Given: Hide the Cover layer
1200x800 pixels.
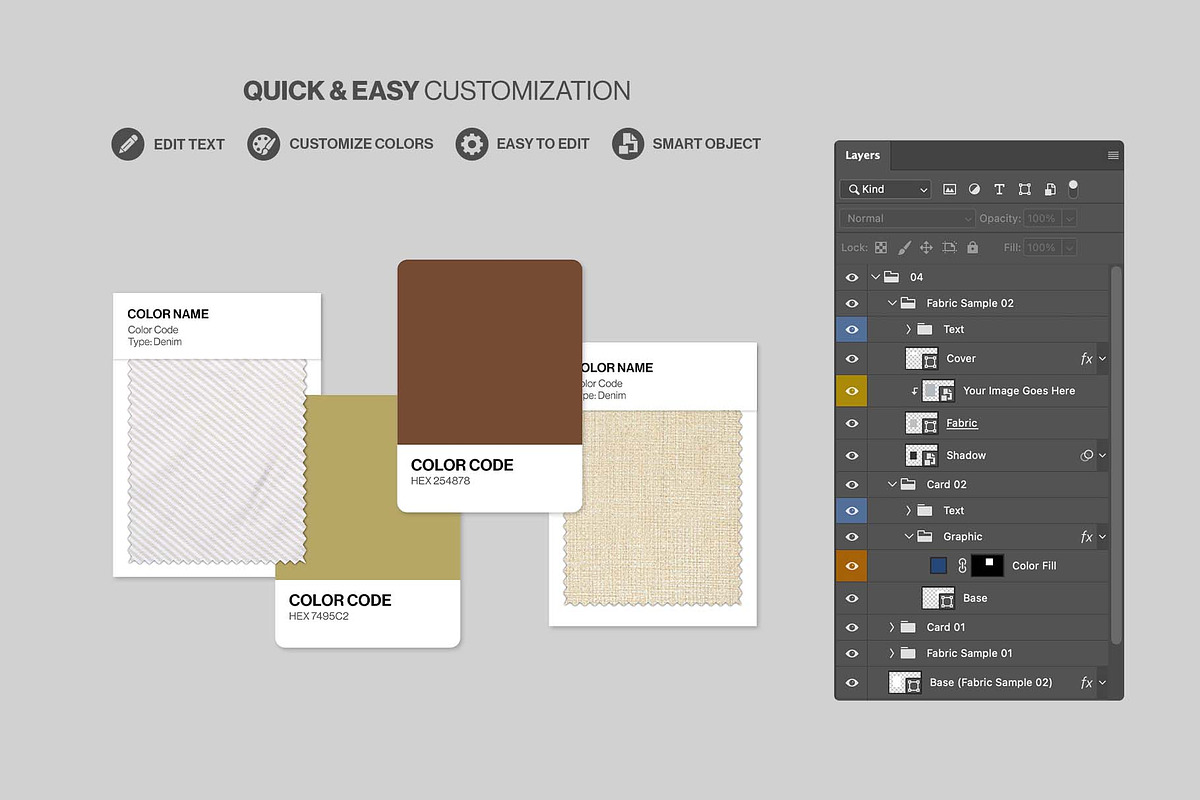Looking at the screenshot, I should pos(852,358).
